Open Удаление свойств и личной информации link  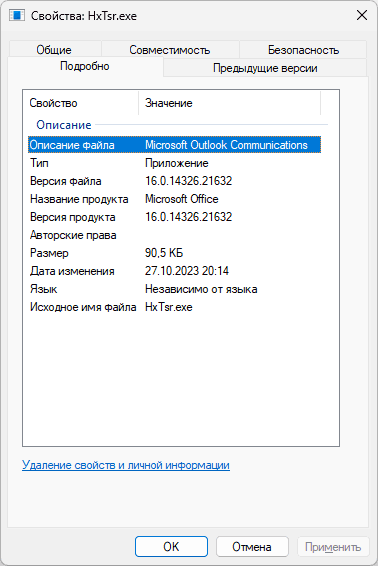coord(126,465)
